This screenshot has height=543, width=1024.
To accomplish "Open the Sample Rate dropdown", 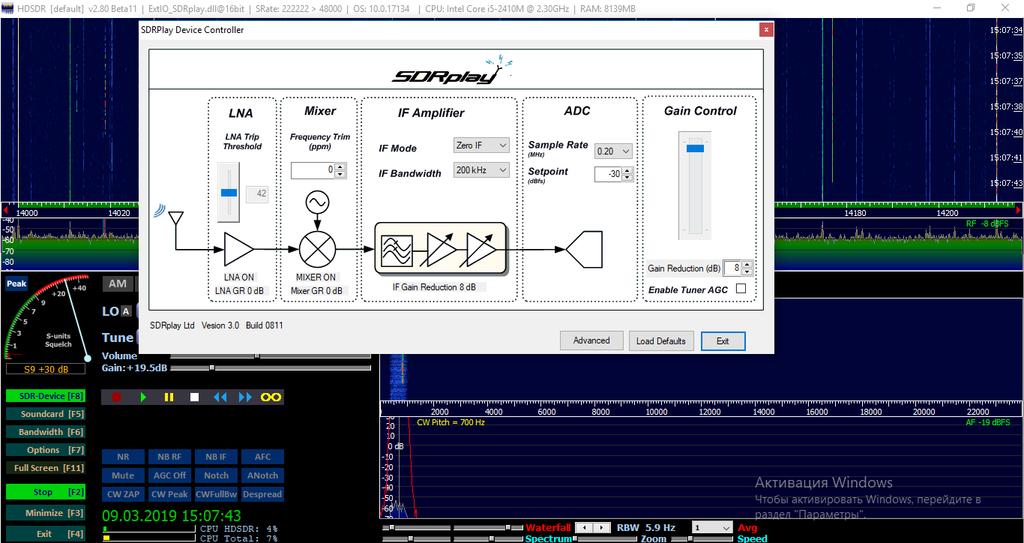I will (x=613, y=151).
